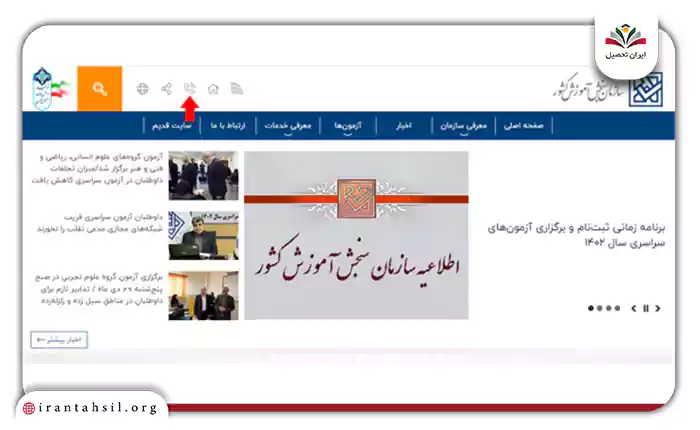Open news thumbnail of two men in hall
The width and height of the screenshot is (700, 430).
[204, 296]
